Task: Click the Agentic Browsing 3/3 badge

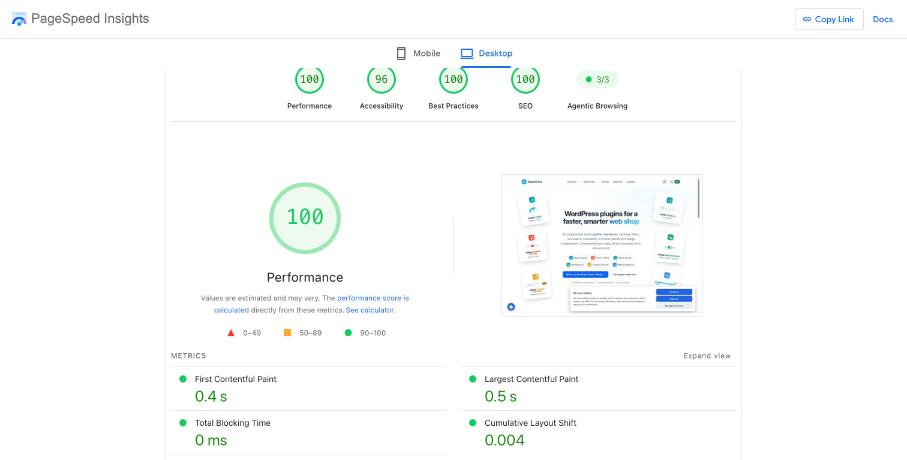Action: coord(597,79)
